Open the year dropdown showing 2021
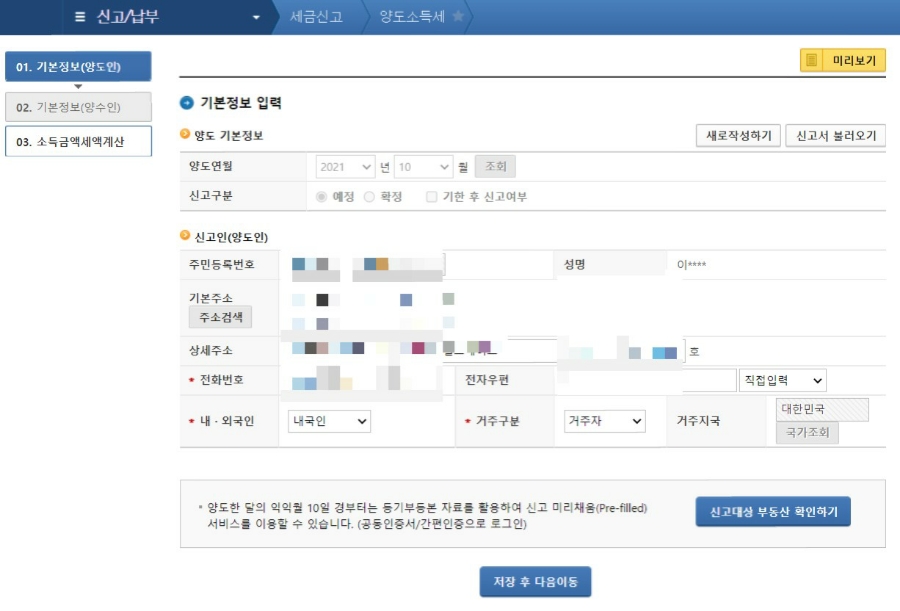Screen dimensions: 900x611 pos(344,166)
